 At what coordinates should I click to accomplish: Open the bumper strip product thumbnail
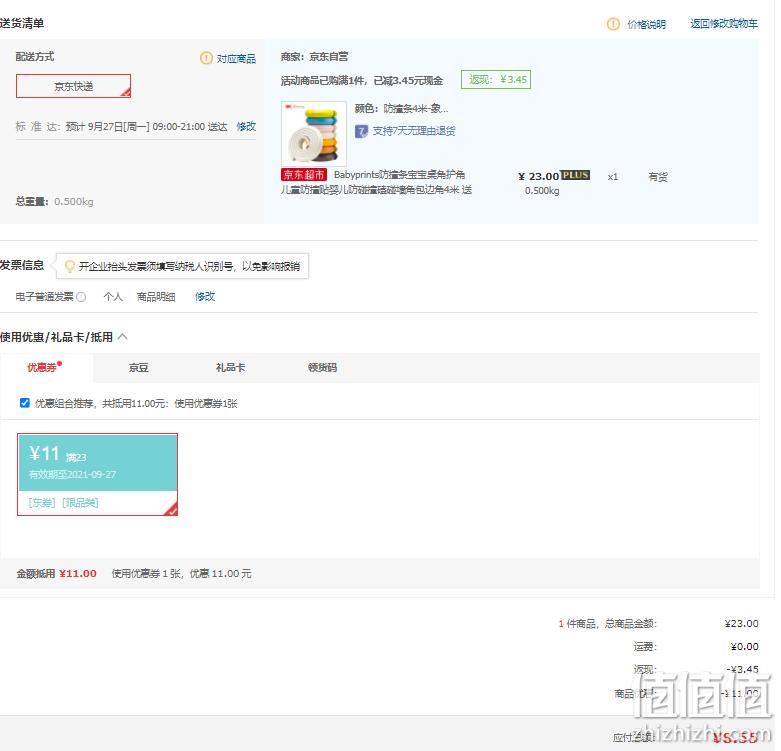click(314, 133)
